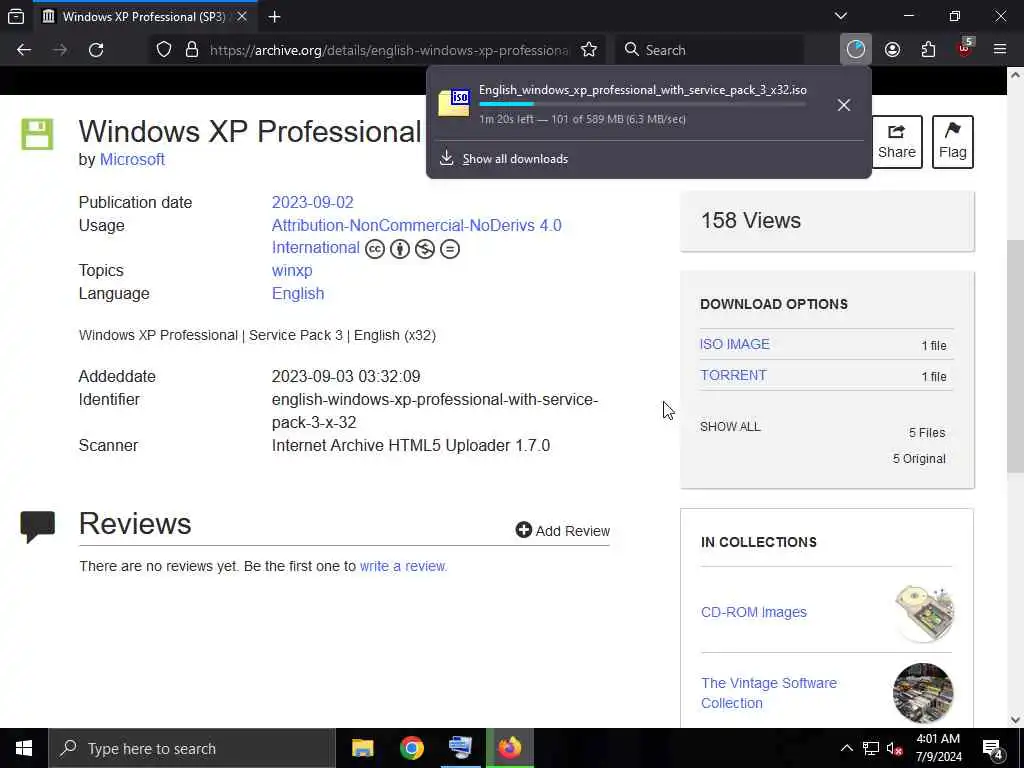Go back with the browser back arrow
The image size is (1024, 768).
(24, 50)
